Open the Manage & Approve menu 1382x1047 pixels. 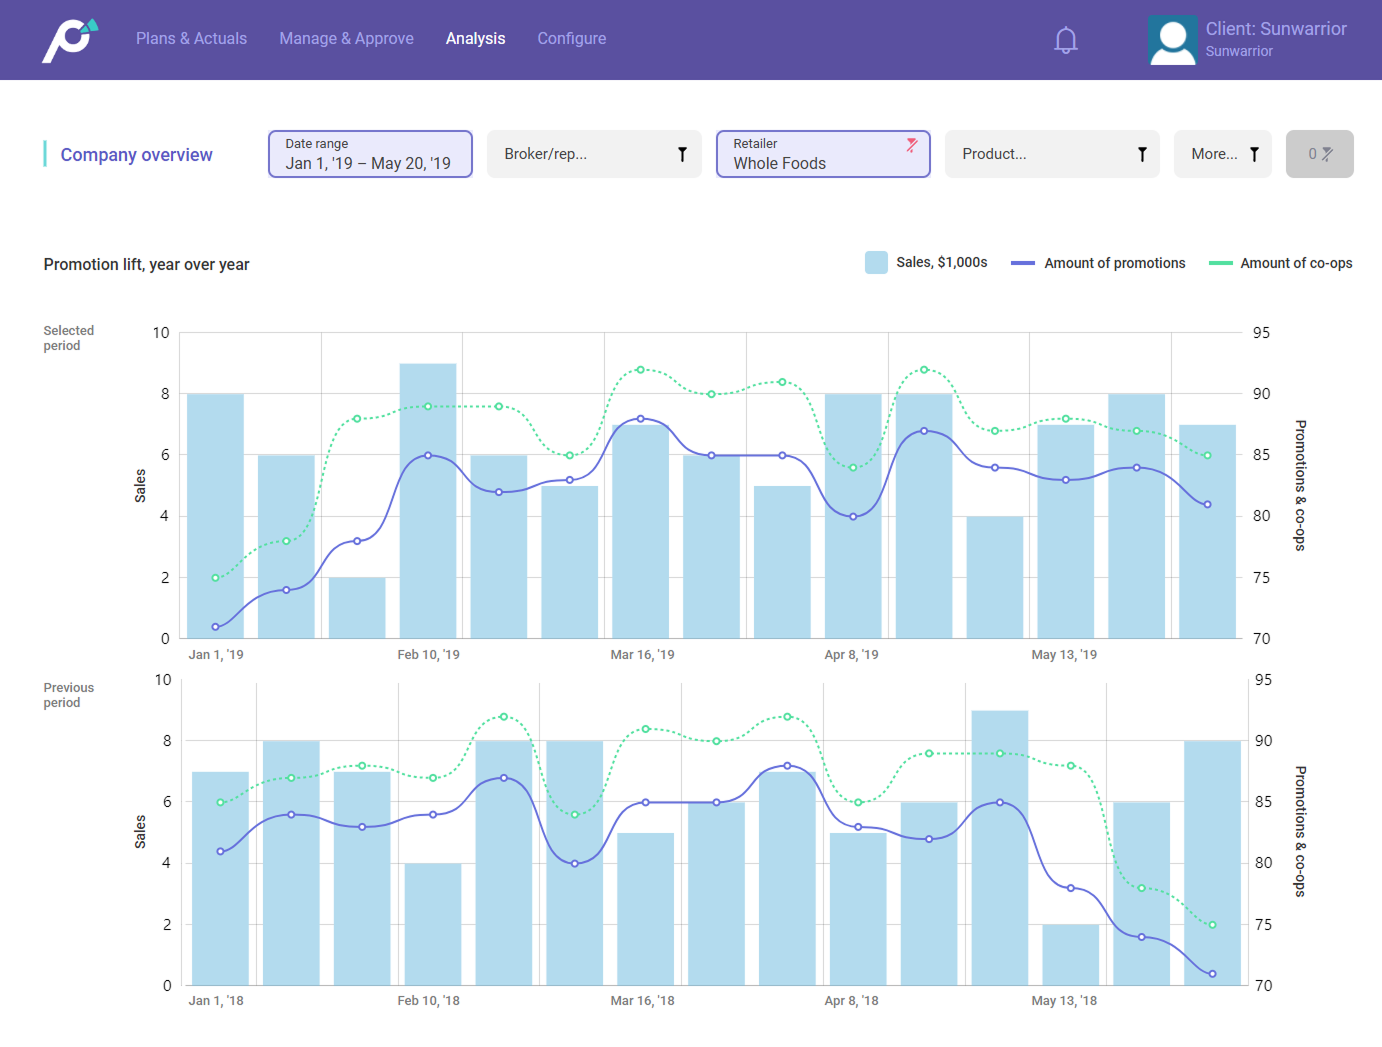(x=346, y=39)
